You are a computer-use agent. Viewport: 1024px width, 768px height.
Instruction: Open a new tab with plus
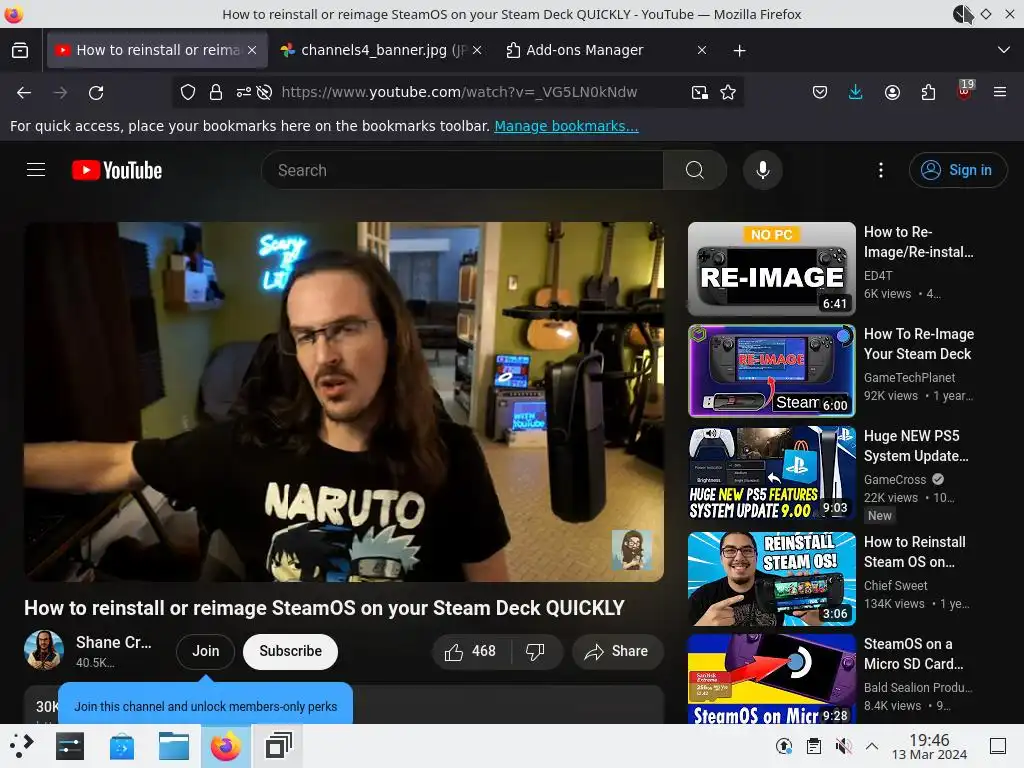[x=739, y=50]
